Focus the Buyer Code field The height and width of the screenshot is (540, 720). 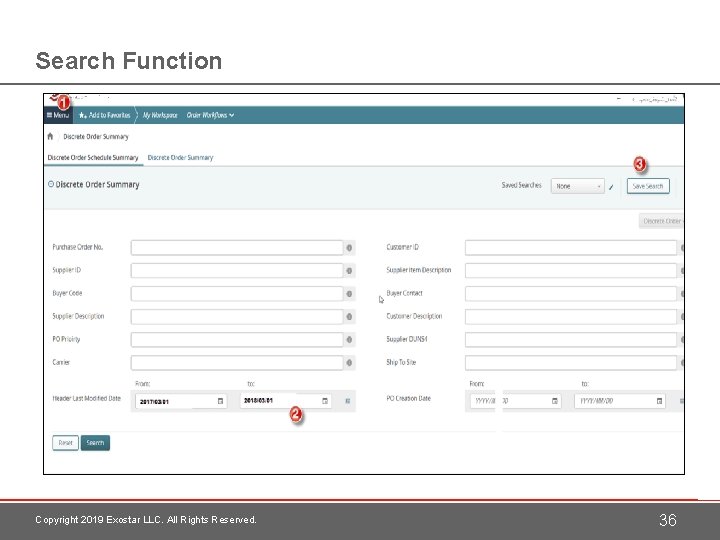point(237,293)
